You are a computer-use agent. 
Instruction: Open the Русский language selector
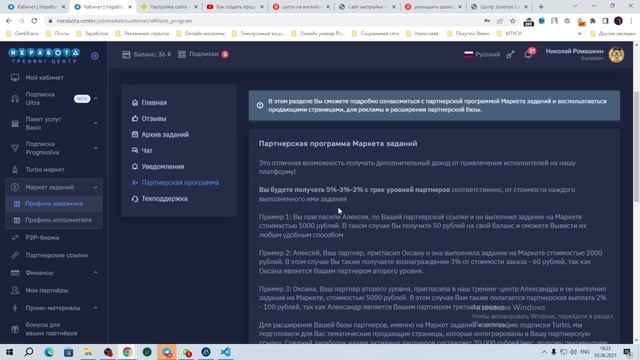pyautogui.click(x=482, y=54)
